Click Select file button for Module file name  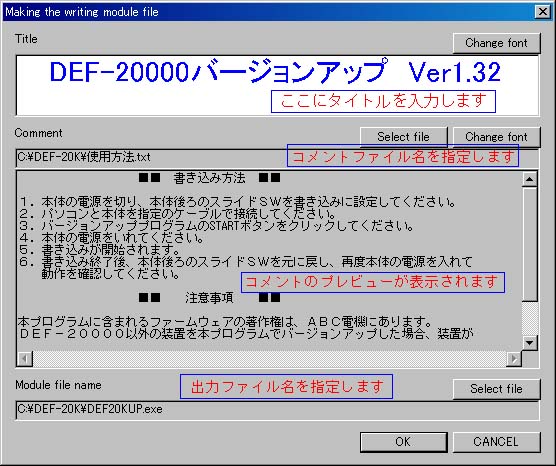click(x=496, y=389)
